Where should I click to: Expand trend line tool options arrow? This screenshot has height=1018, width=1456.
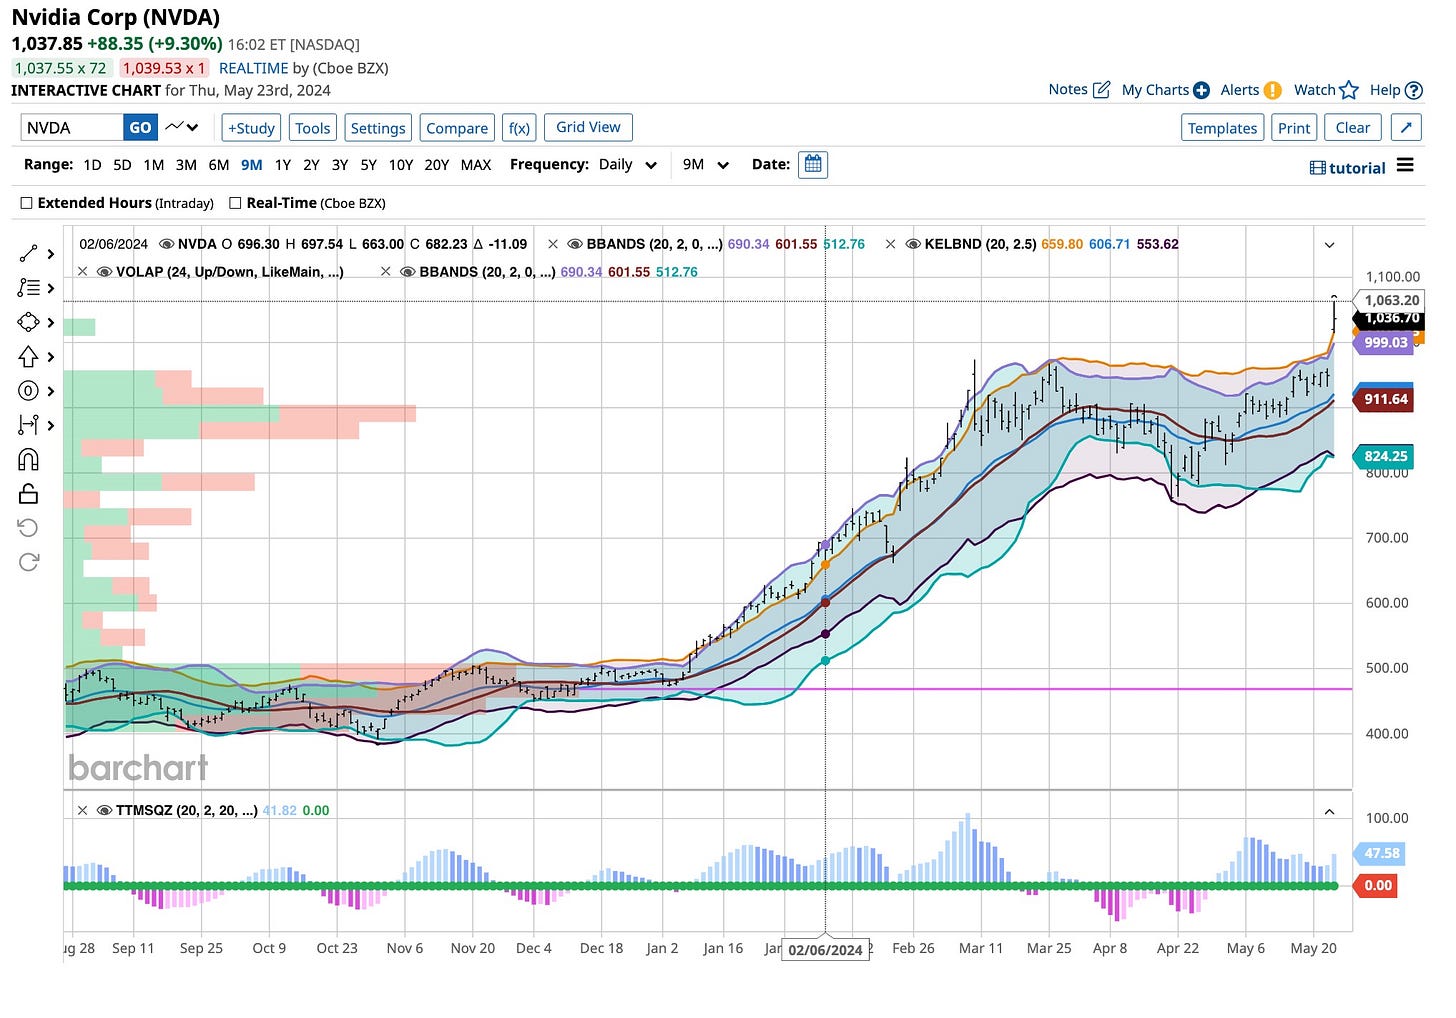[x=51, y=254]
